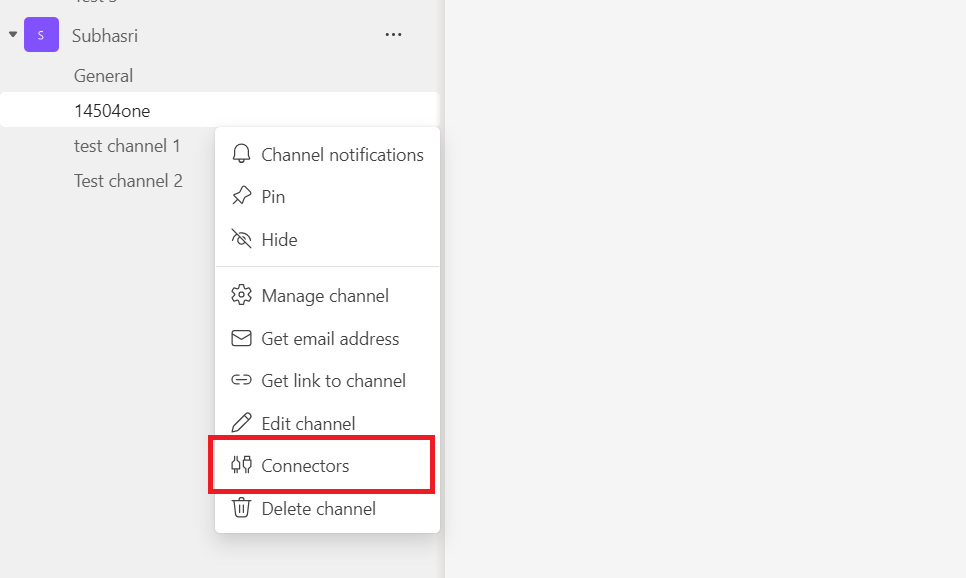Click the purple Subhasri team avatar
This screenshot has width=966, height=578.
(x=41, y=35)
